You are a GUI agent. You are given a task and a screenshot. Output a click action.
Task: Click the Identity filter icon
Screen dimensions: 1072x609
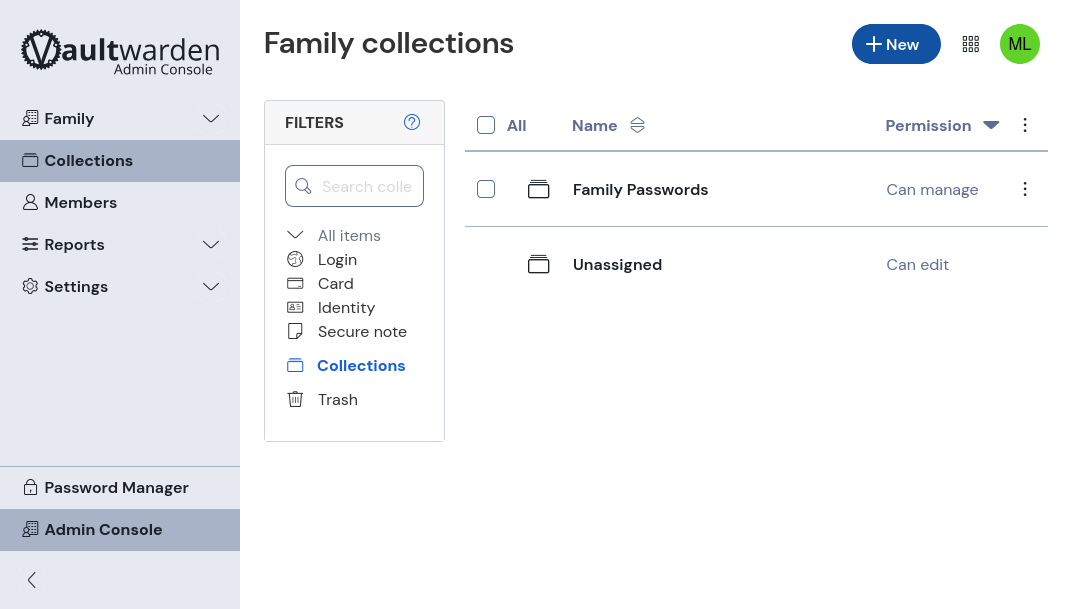[295, 307]
